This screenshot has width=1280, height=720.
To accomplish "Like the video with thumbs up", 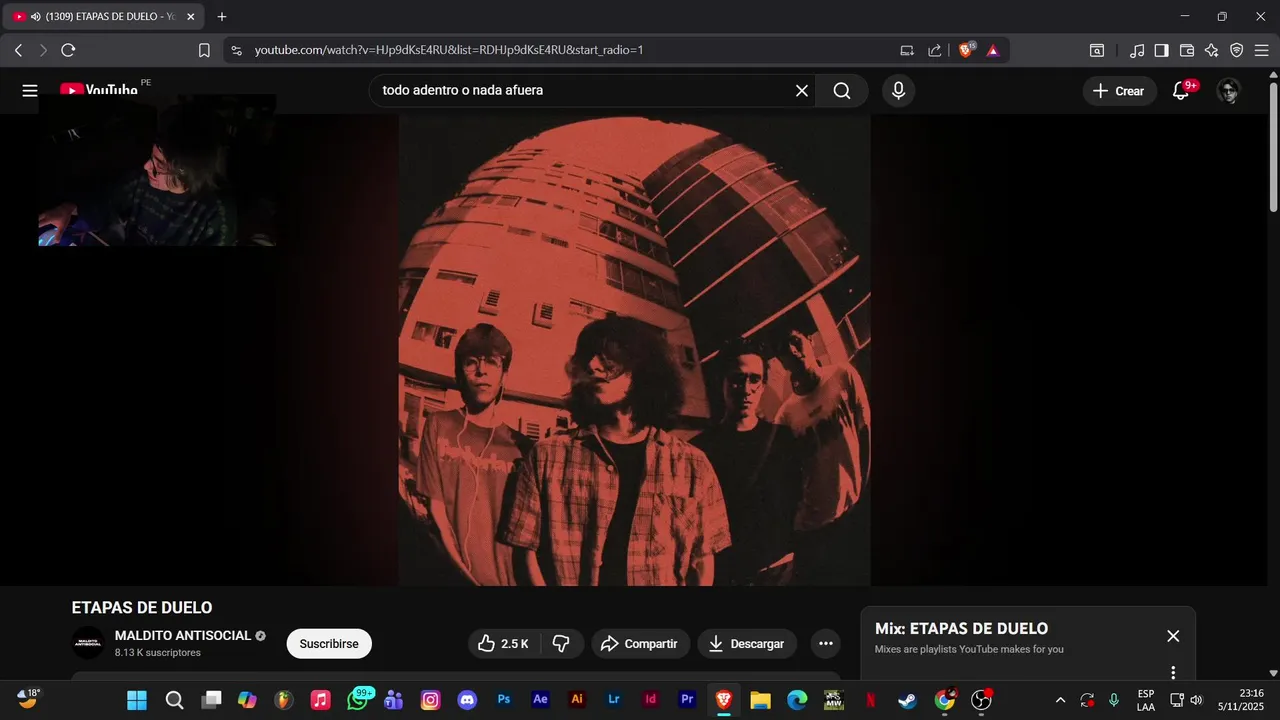I will [504, 644].
